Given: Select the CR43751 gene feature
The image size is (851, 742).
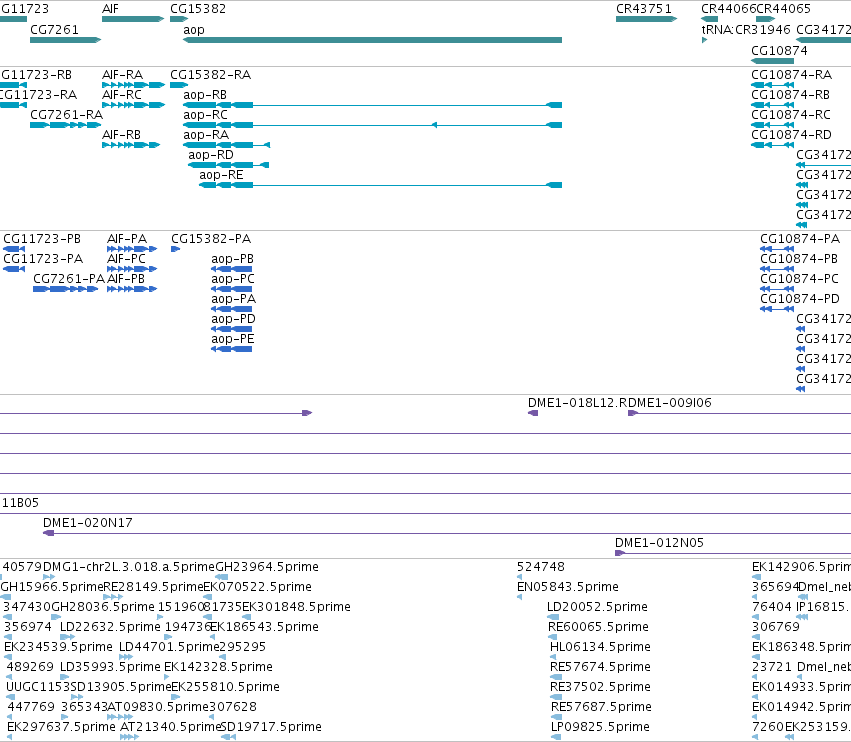Looking at the screenshot, I should pos(646,19).
